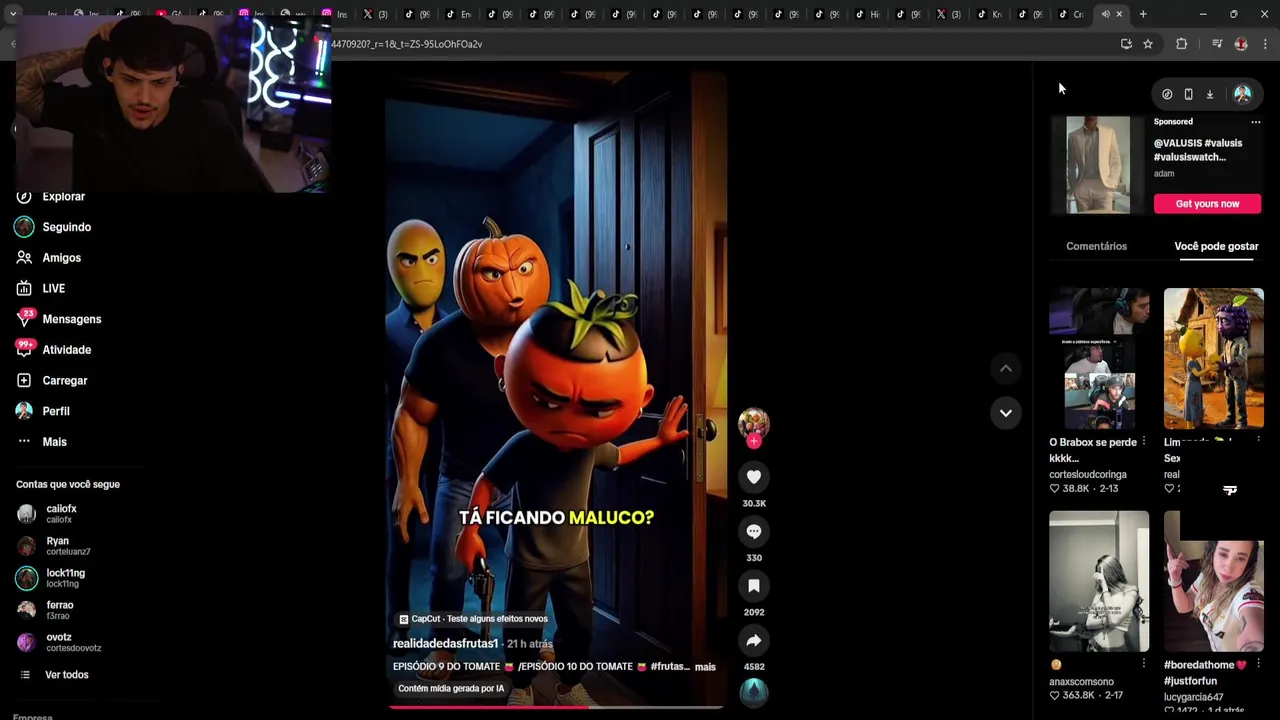1280x720 pixels.
Task: Bookmark page with Chrome star icon
Action: click(1148, 44)
